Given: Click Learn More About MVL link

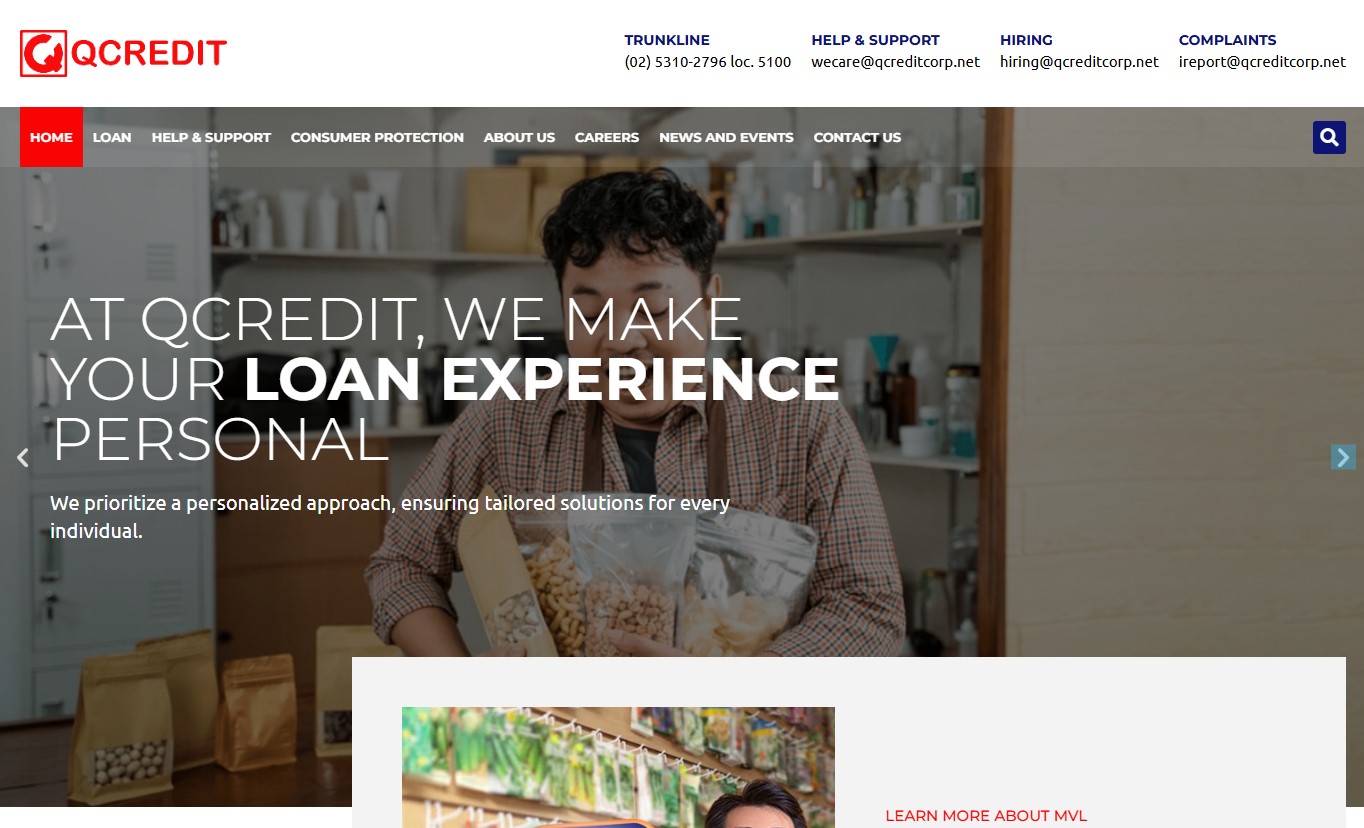Looking at the screenshot, I should [x=986, y=816].
